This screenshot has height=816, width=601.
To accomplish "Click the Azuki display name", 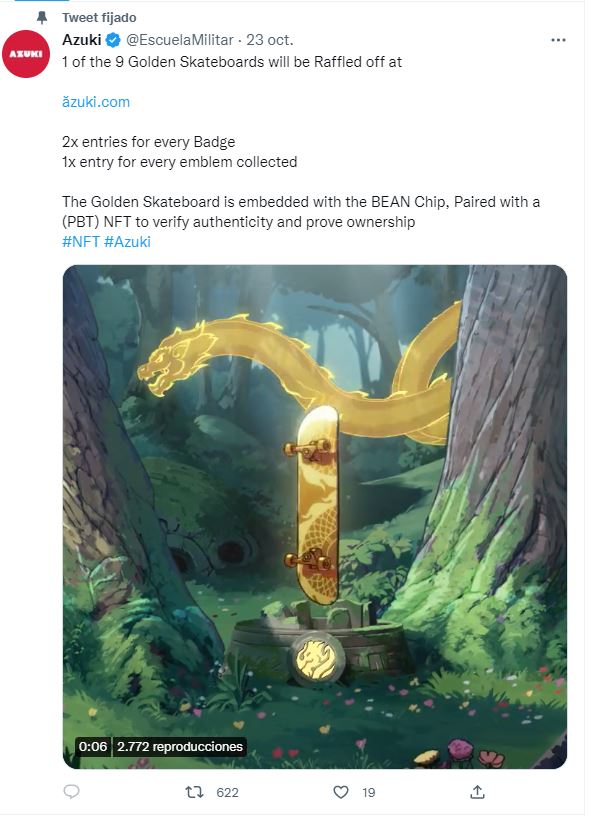I will (x=82, y=40).
